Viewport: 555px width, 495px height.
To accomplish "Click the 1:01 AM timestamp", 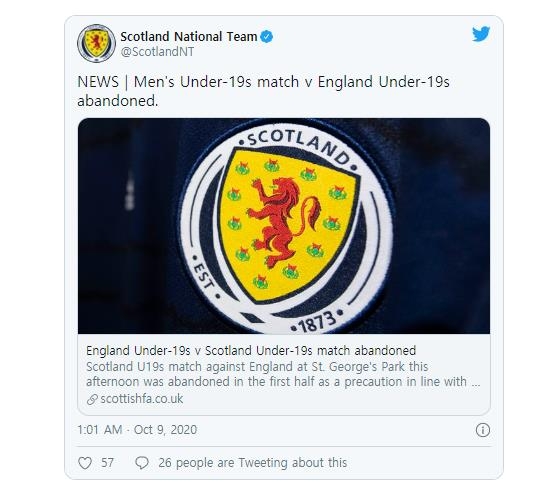I will coord(100,430).
